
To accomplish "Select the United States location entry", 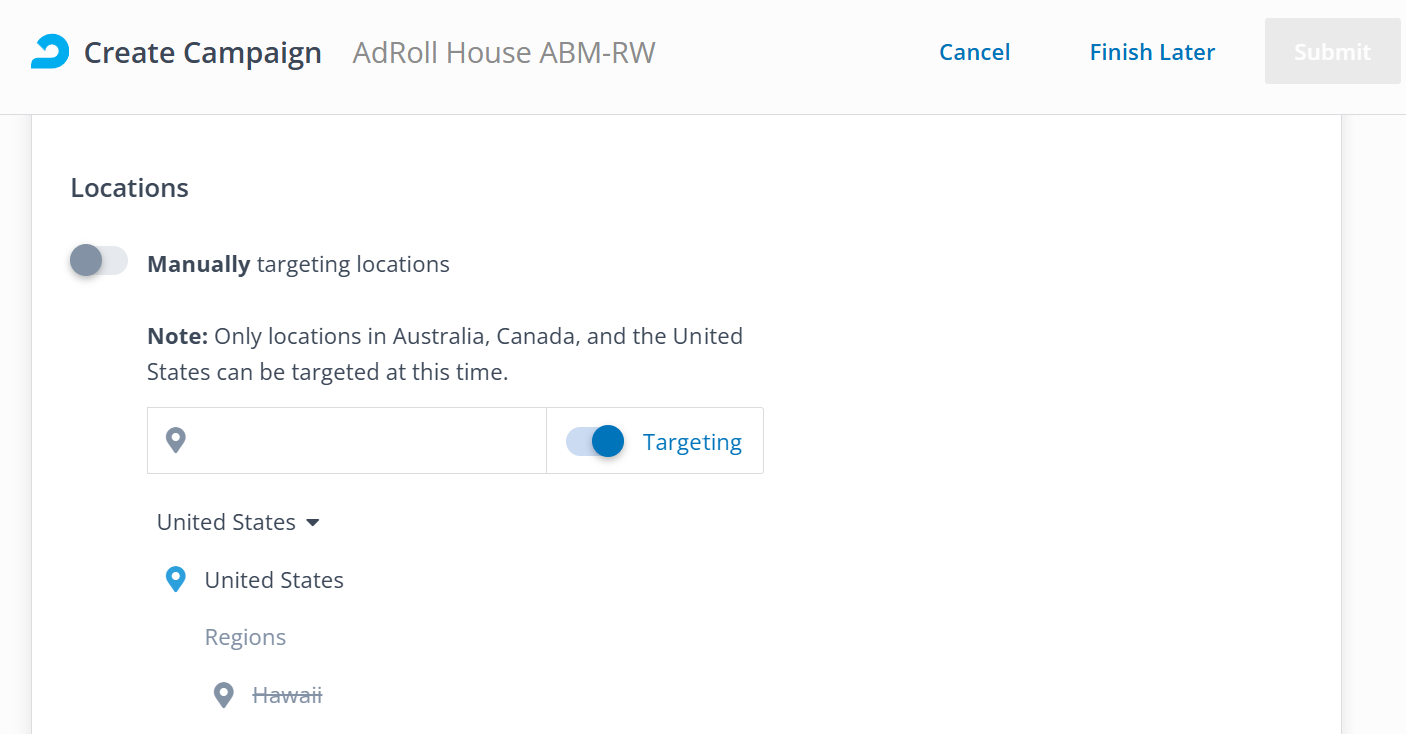I will tap(274, 580).
